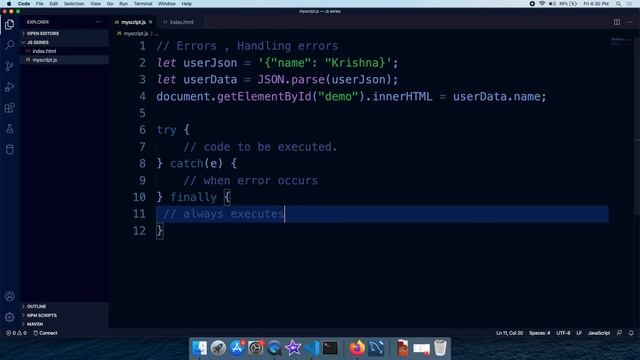
Task: Close the myscript.js tab
Action: coord(151,22)
